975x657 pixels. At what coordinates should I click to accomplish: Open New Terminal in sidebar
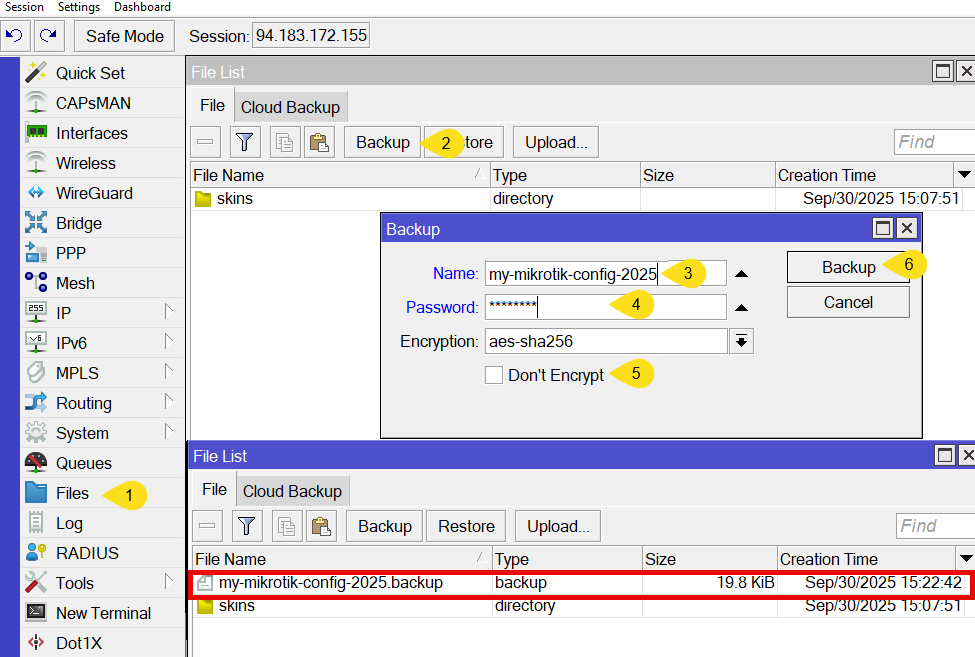103,613
